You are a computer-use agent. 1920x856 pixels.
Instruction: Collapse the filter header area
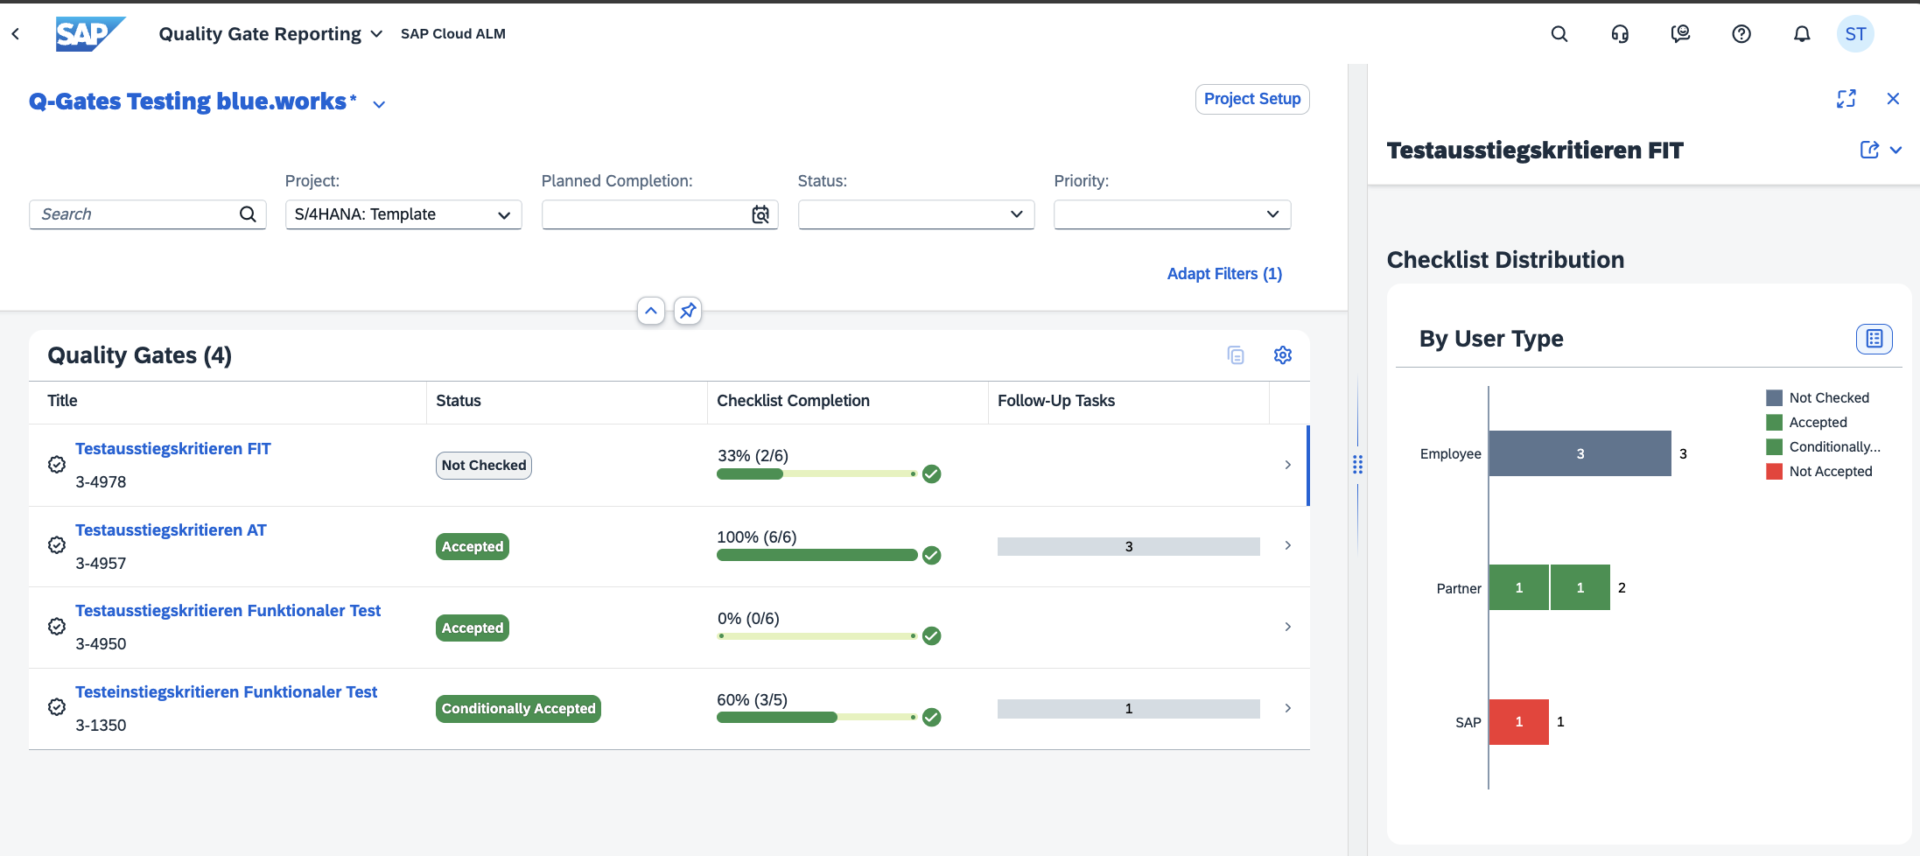point(651,311)
